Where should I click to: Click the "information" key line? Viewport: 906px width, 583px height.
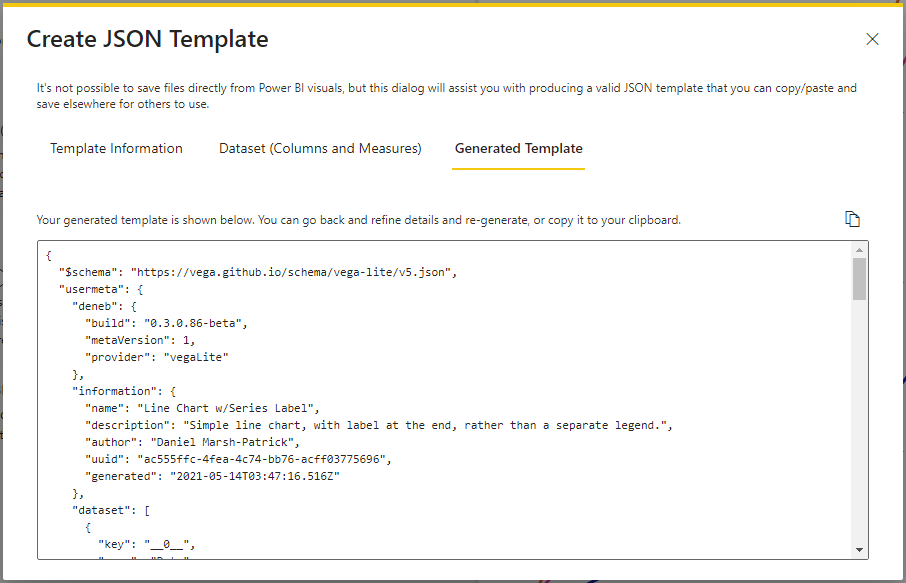coord(124,391)
